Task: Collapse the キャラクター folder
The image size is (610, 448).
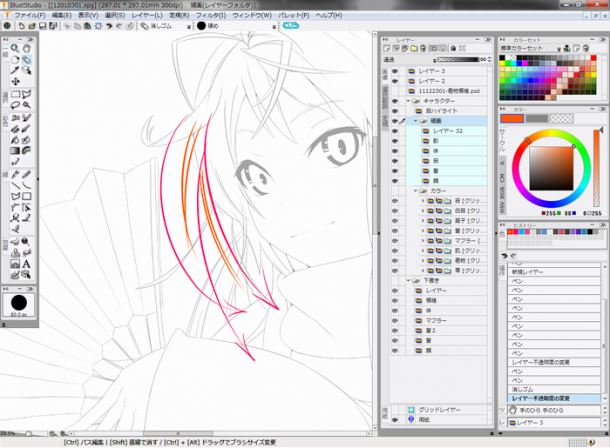Action: coord(409,101)
